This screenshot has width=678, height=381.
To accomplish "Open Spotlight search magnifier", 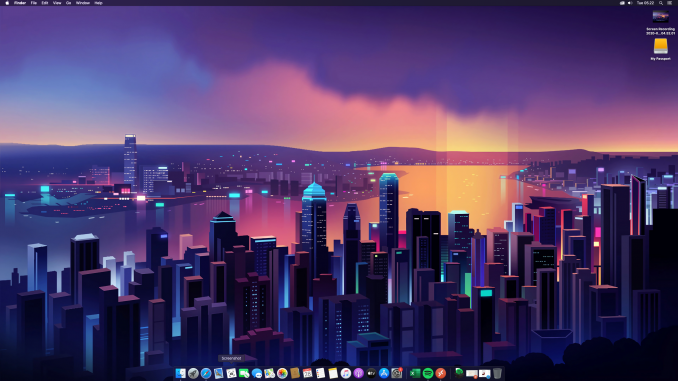I will point(661,3).
